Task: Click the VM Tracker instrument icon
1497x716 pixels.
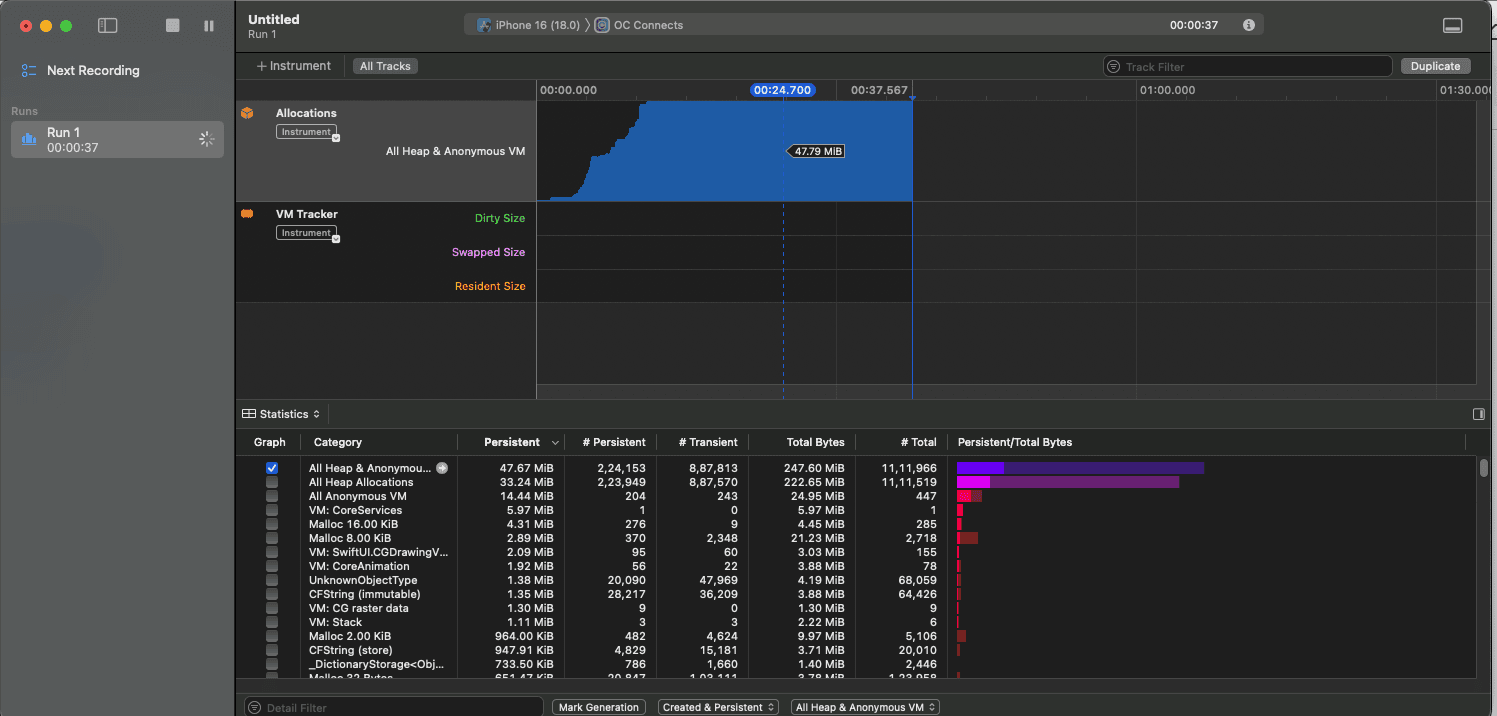Action: (x=247, y=214)
